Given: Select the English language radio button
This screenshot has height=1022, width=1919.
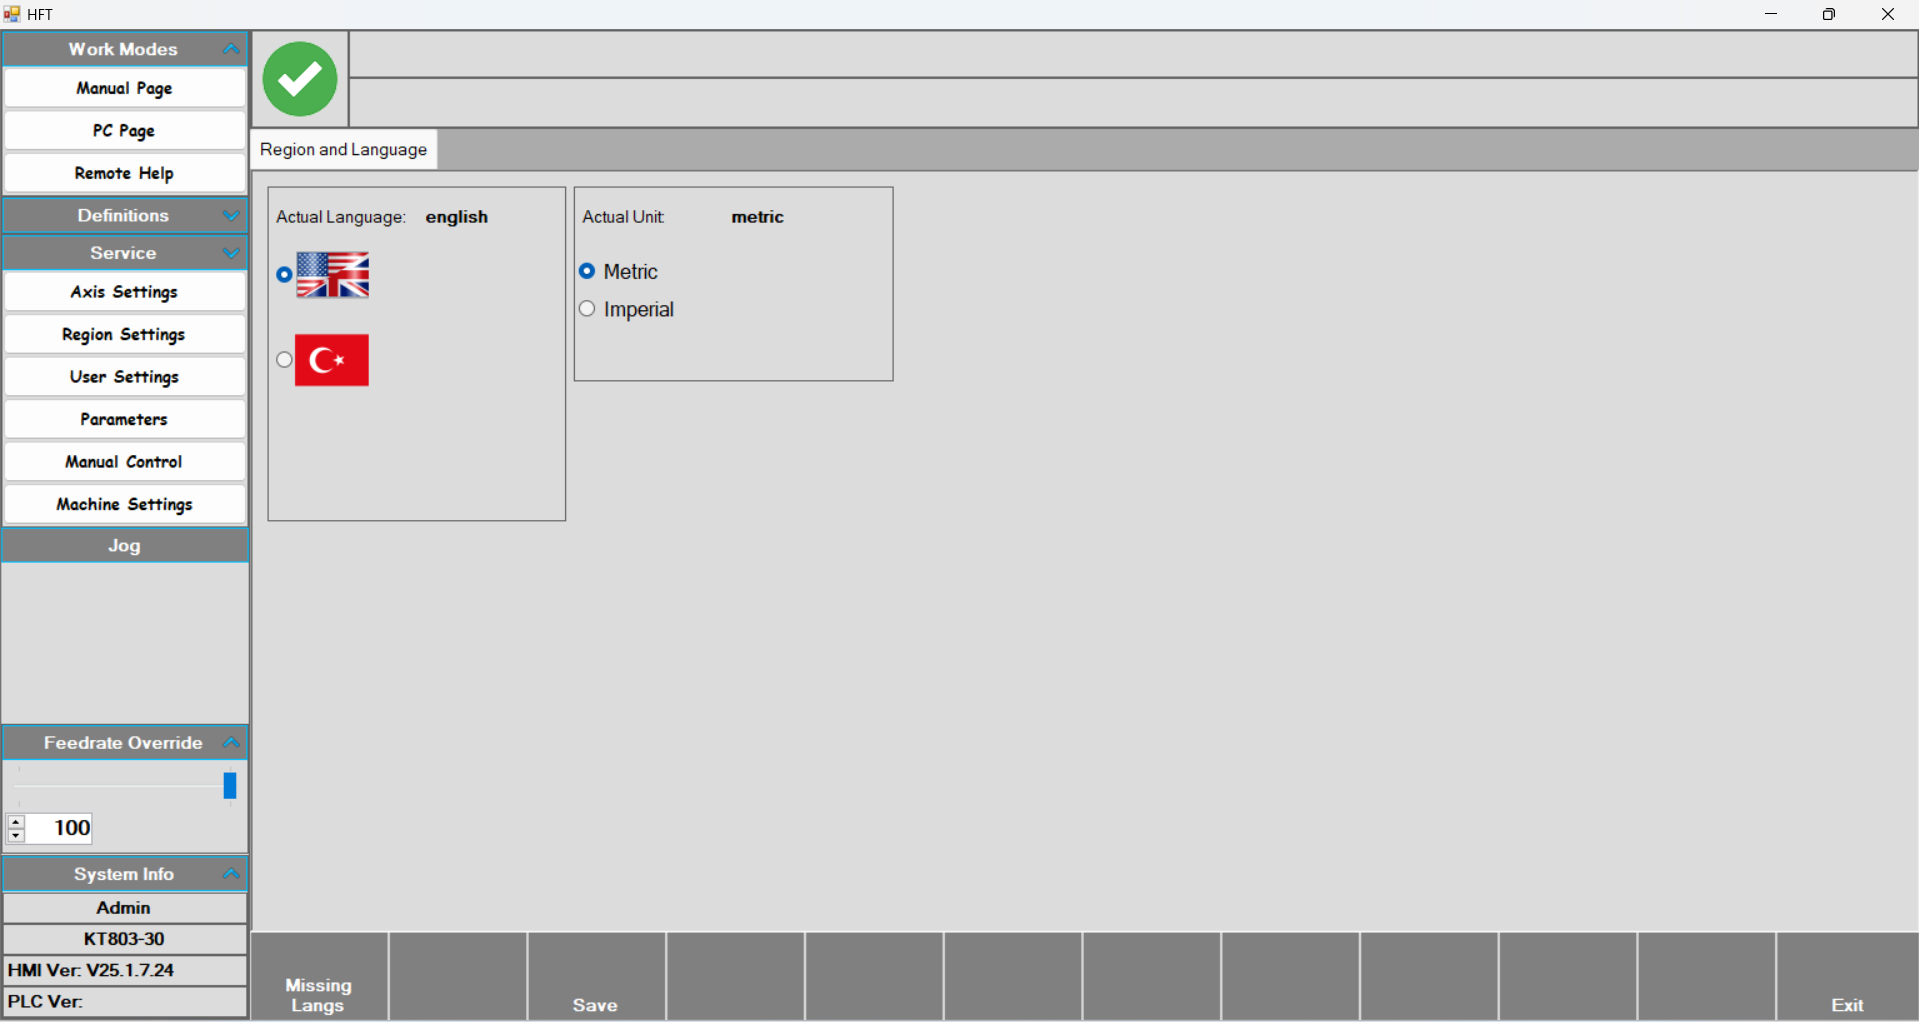Looking at the screenshot, I should coord(284,275).
